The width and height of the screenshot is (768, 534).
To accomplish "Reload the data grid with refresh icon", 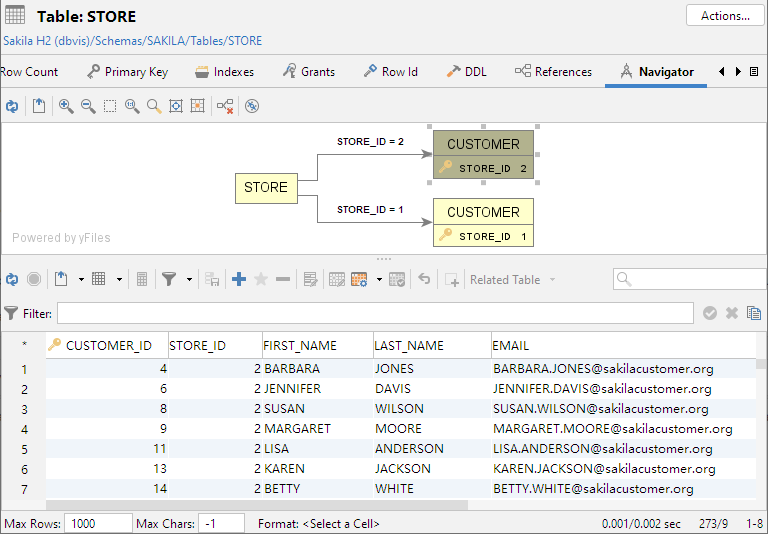I will pos(12,280).
